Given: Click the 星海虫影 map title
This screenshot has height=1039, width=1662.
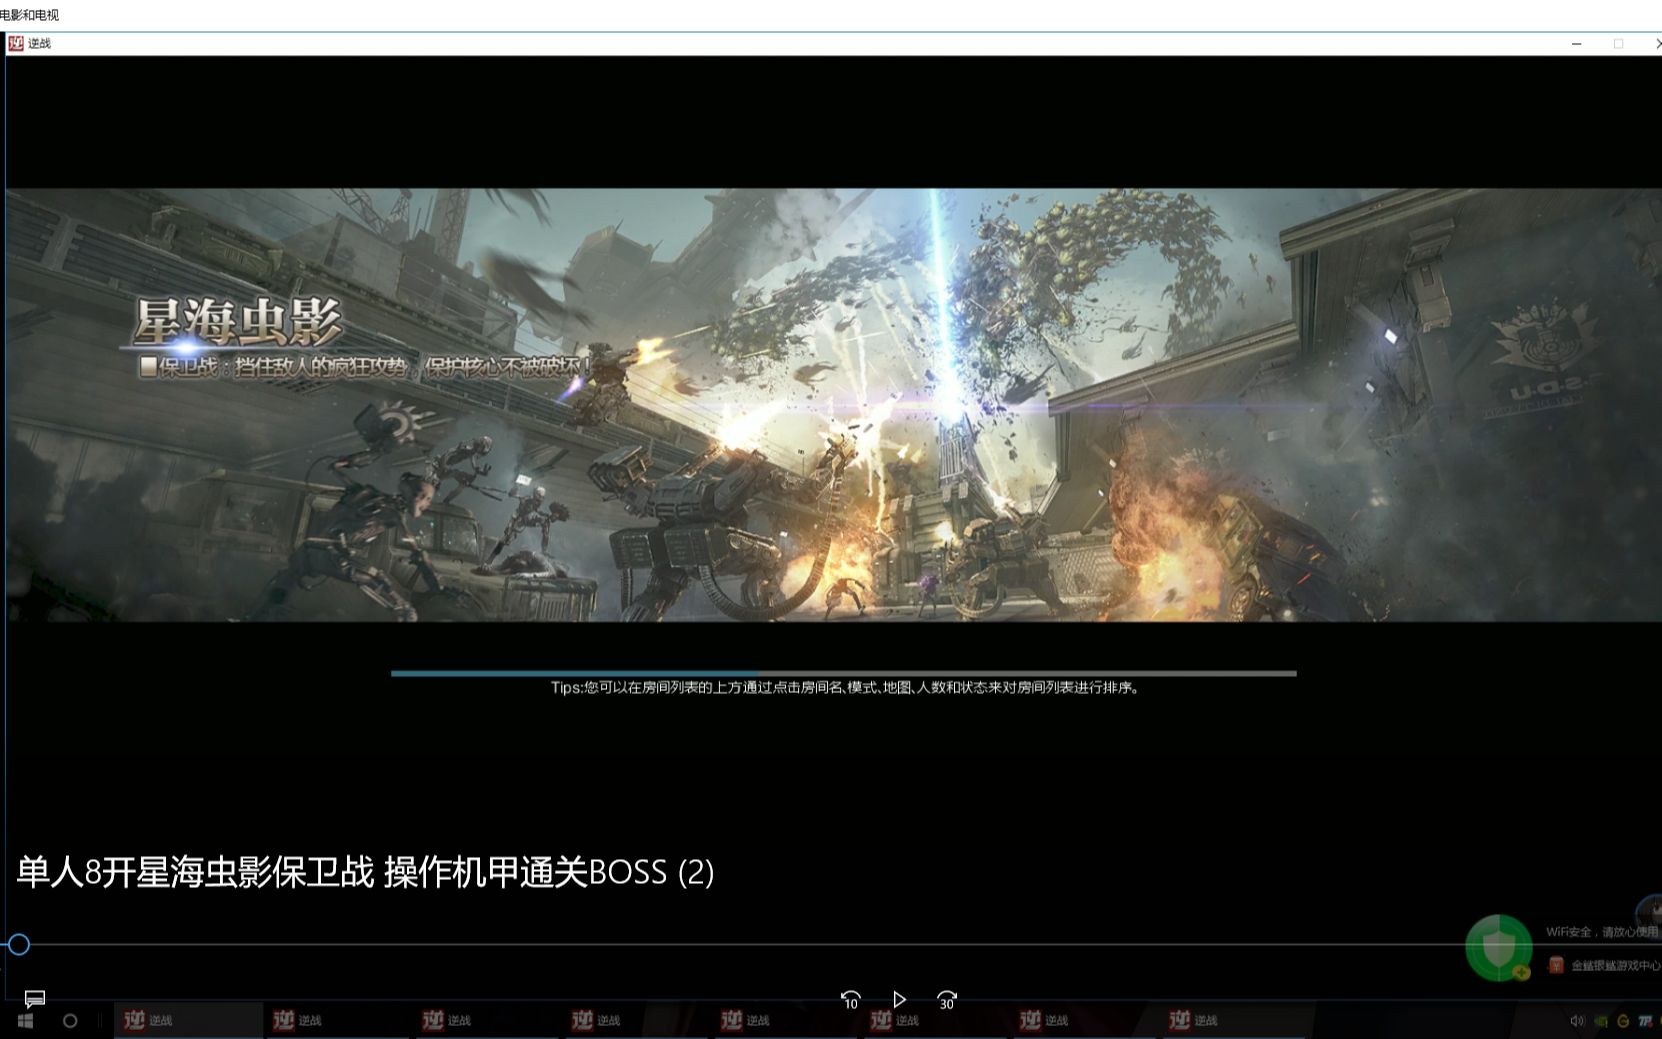Looking at the screenshot, I should 238,320.
